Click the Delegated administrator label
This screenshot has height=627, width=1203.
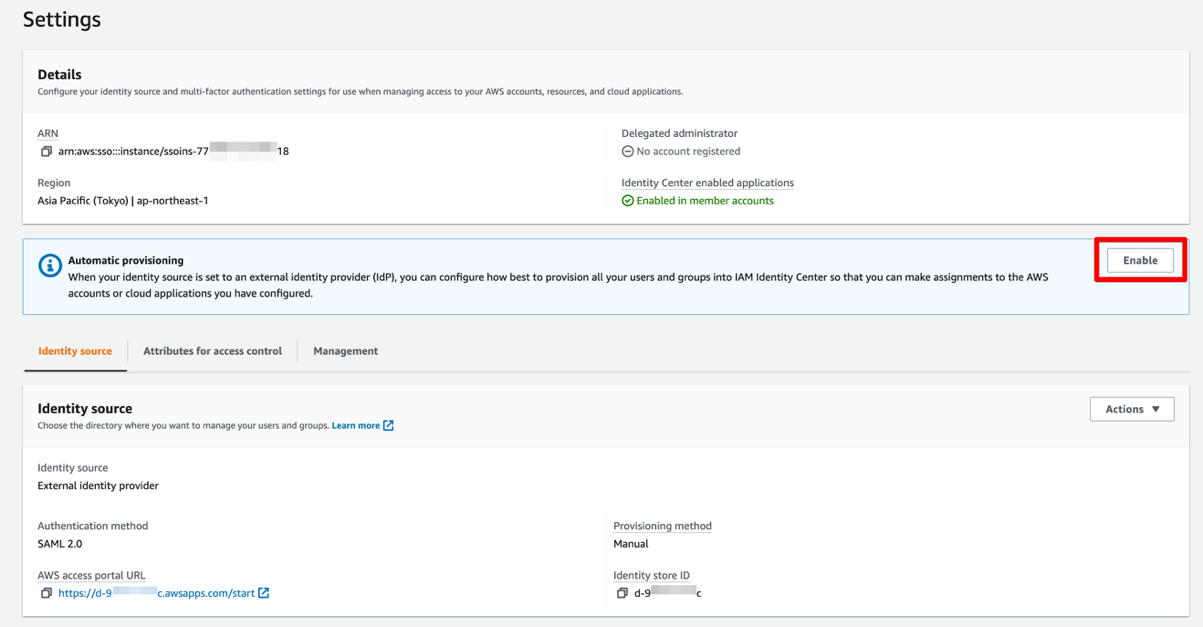tap(679, 133)
